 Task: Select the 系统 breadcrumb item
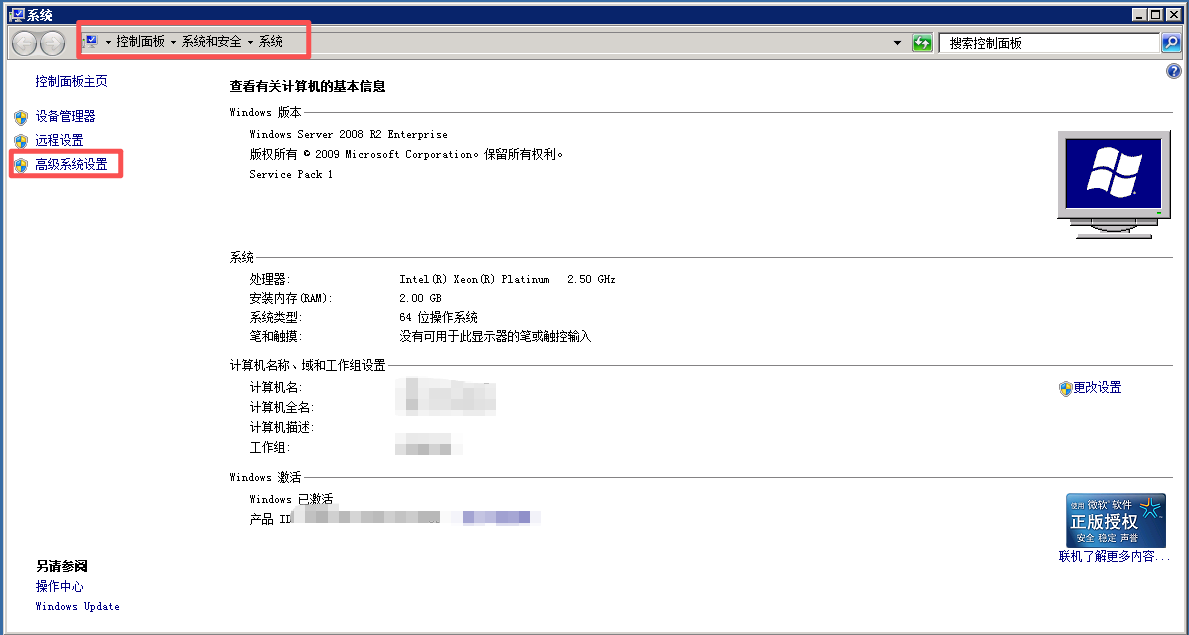click(x=271, y=42)
